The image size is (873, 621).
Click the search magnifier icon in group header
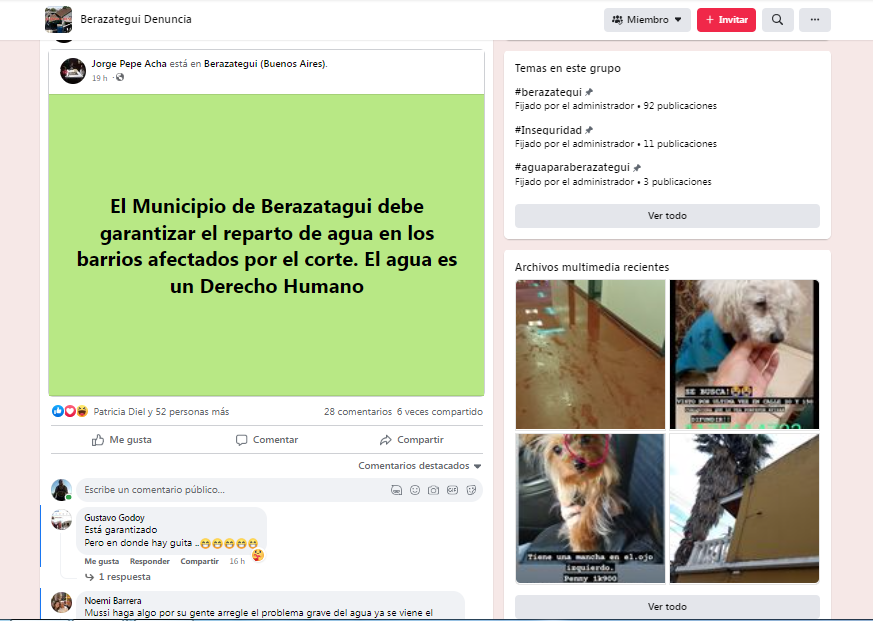[x=777, y=20]
